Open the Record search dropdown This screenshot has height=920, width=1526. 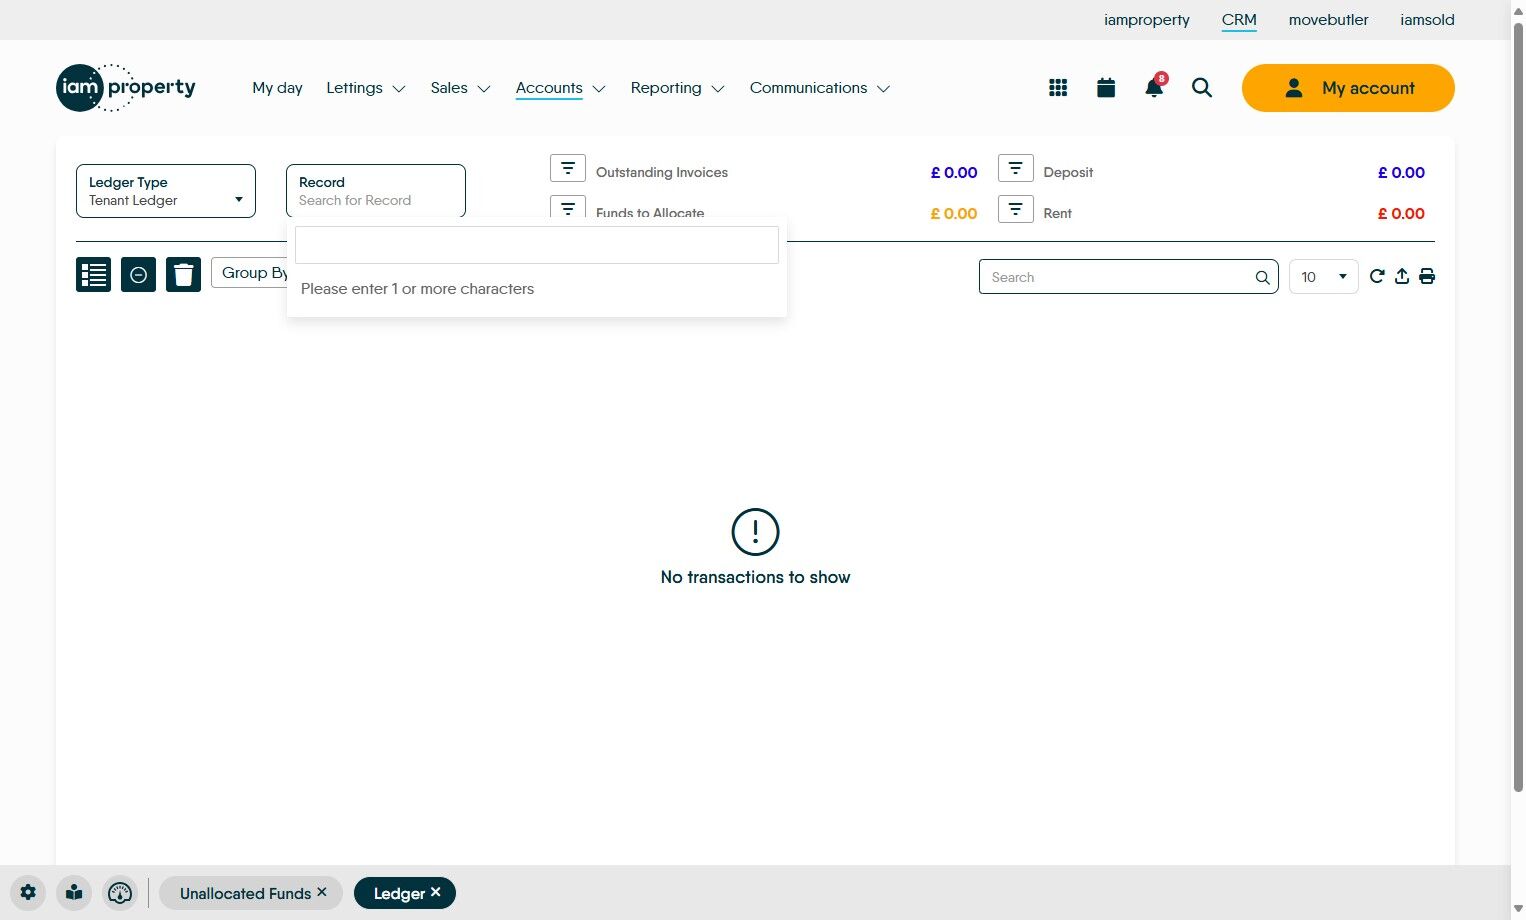tap(376, 191)
